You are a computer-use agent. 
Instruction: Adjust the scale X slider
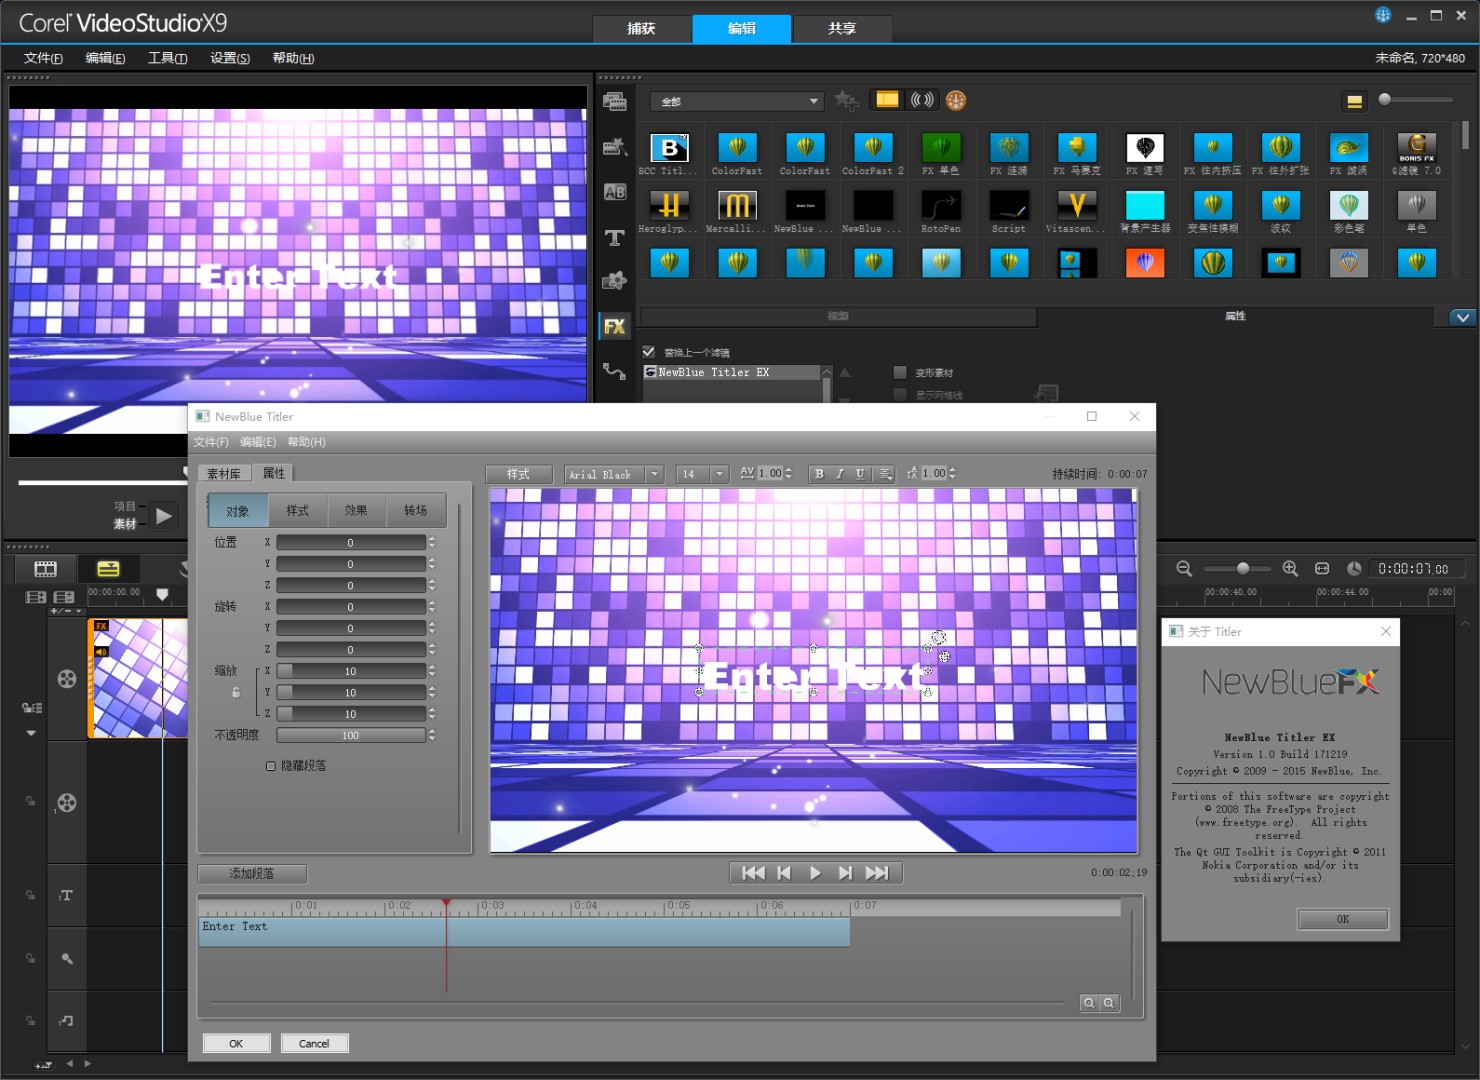(351, 671)
